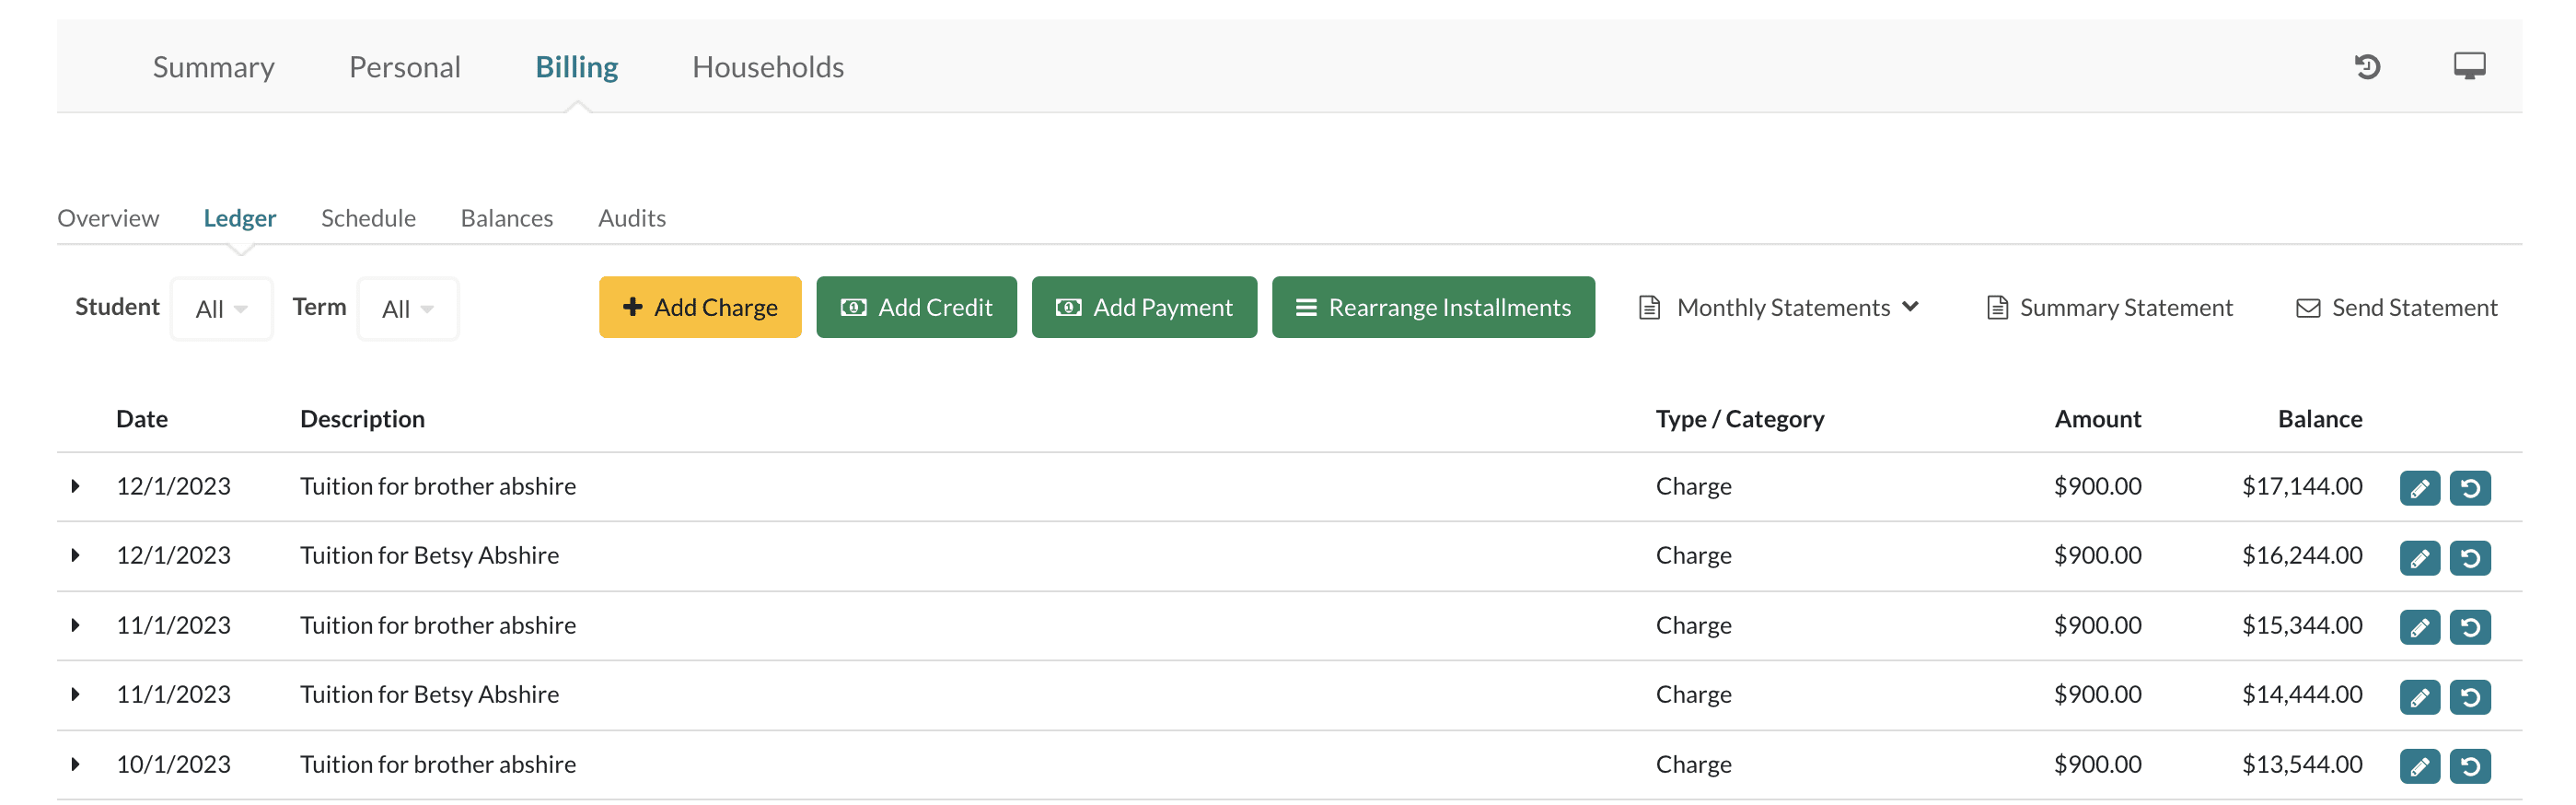This screenshot has width=2576, height=805.
Task: Expand the 10/1/2023 charge row details
Action: tap(76, 765)
